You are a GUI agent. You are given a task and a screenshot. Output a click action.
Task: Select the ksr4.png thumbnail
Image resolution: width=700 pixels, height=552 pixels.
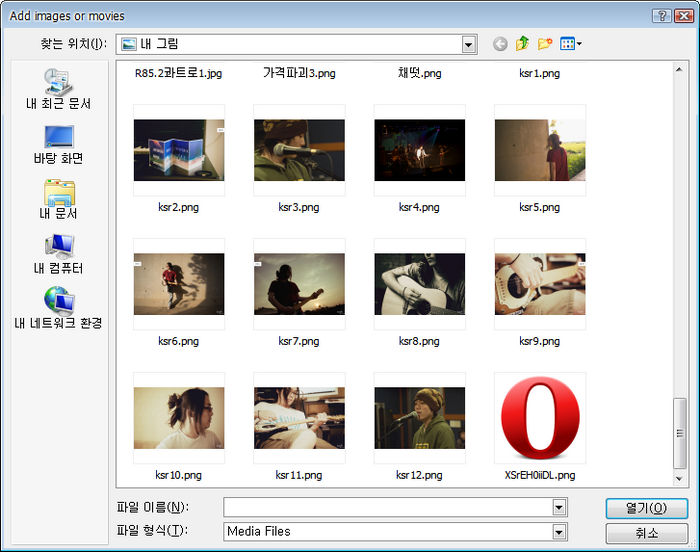point(419,150)
